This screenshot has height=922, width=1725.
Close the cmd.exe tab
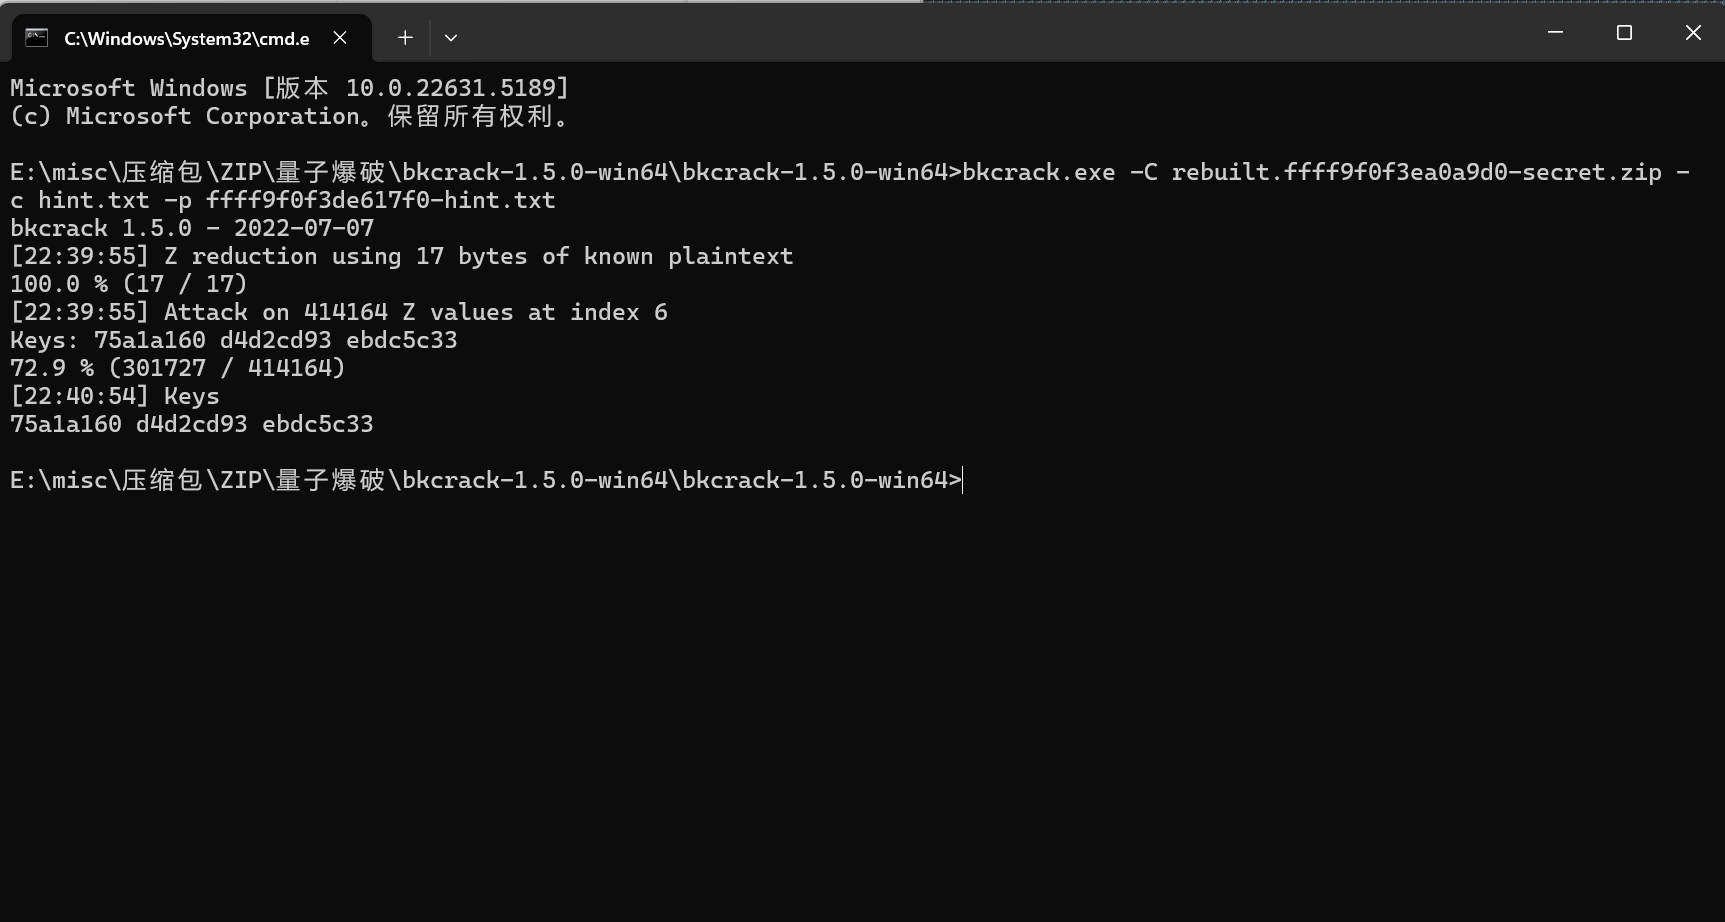pos(340,38)
